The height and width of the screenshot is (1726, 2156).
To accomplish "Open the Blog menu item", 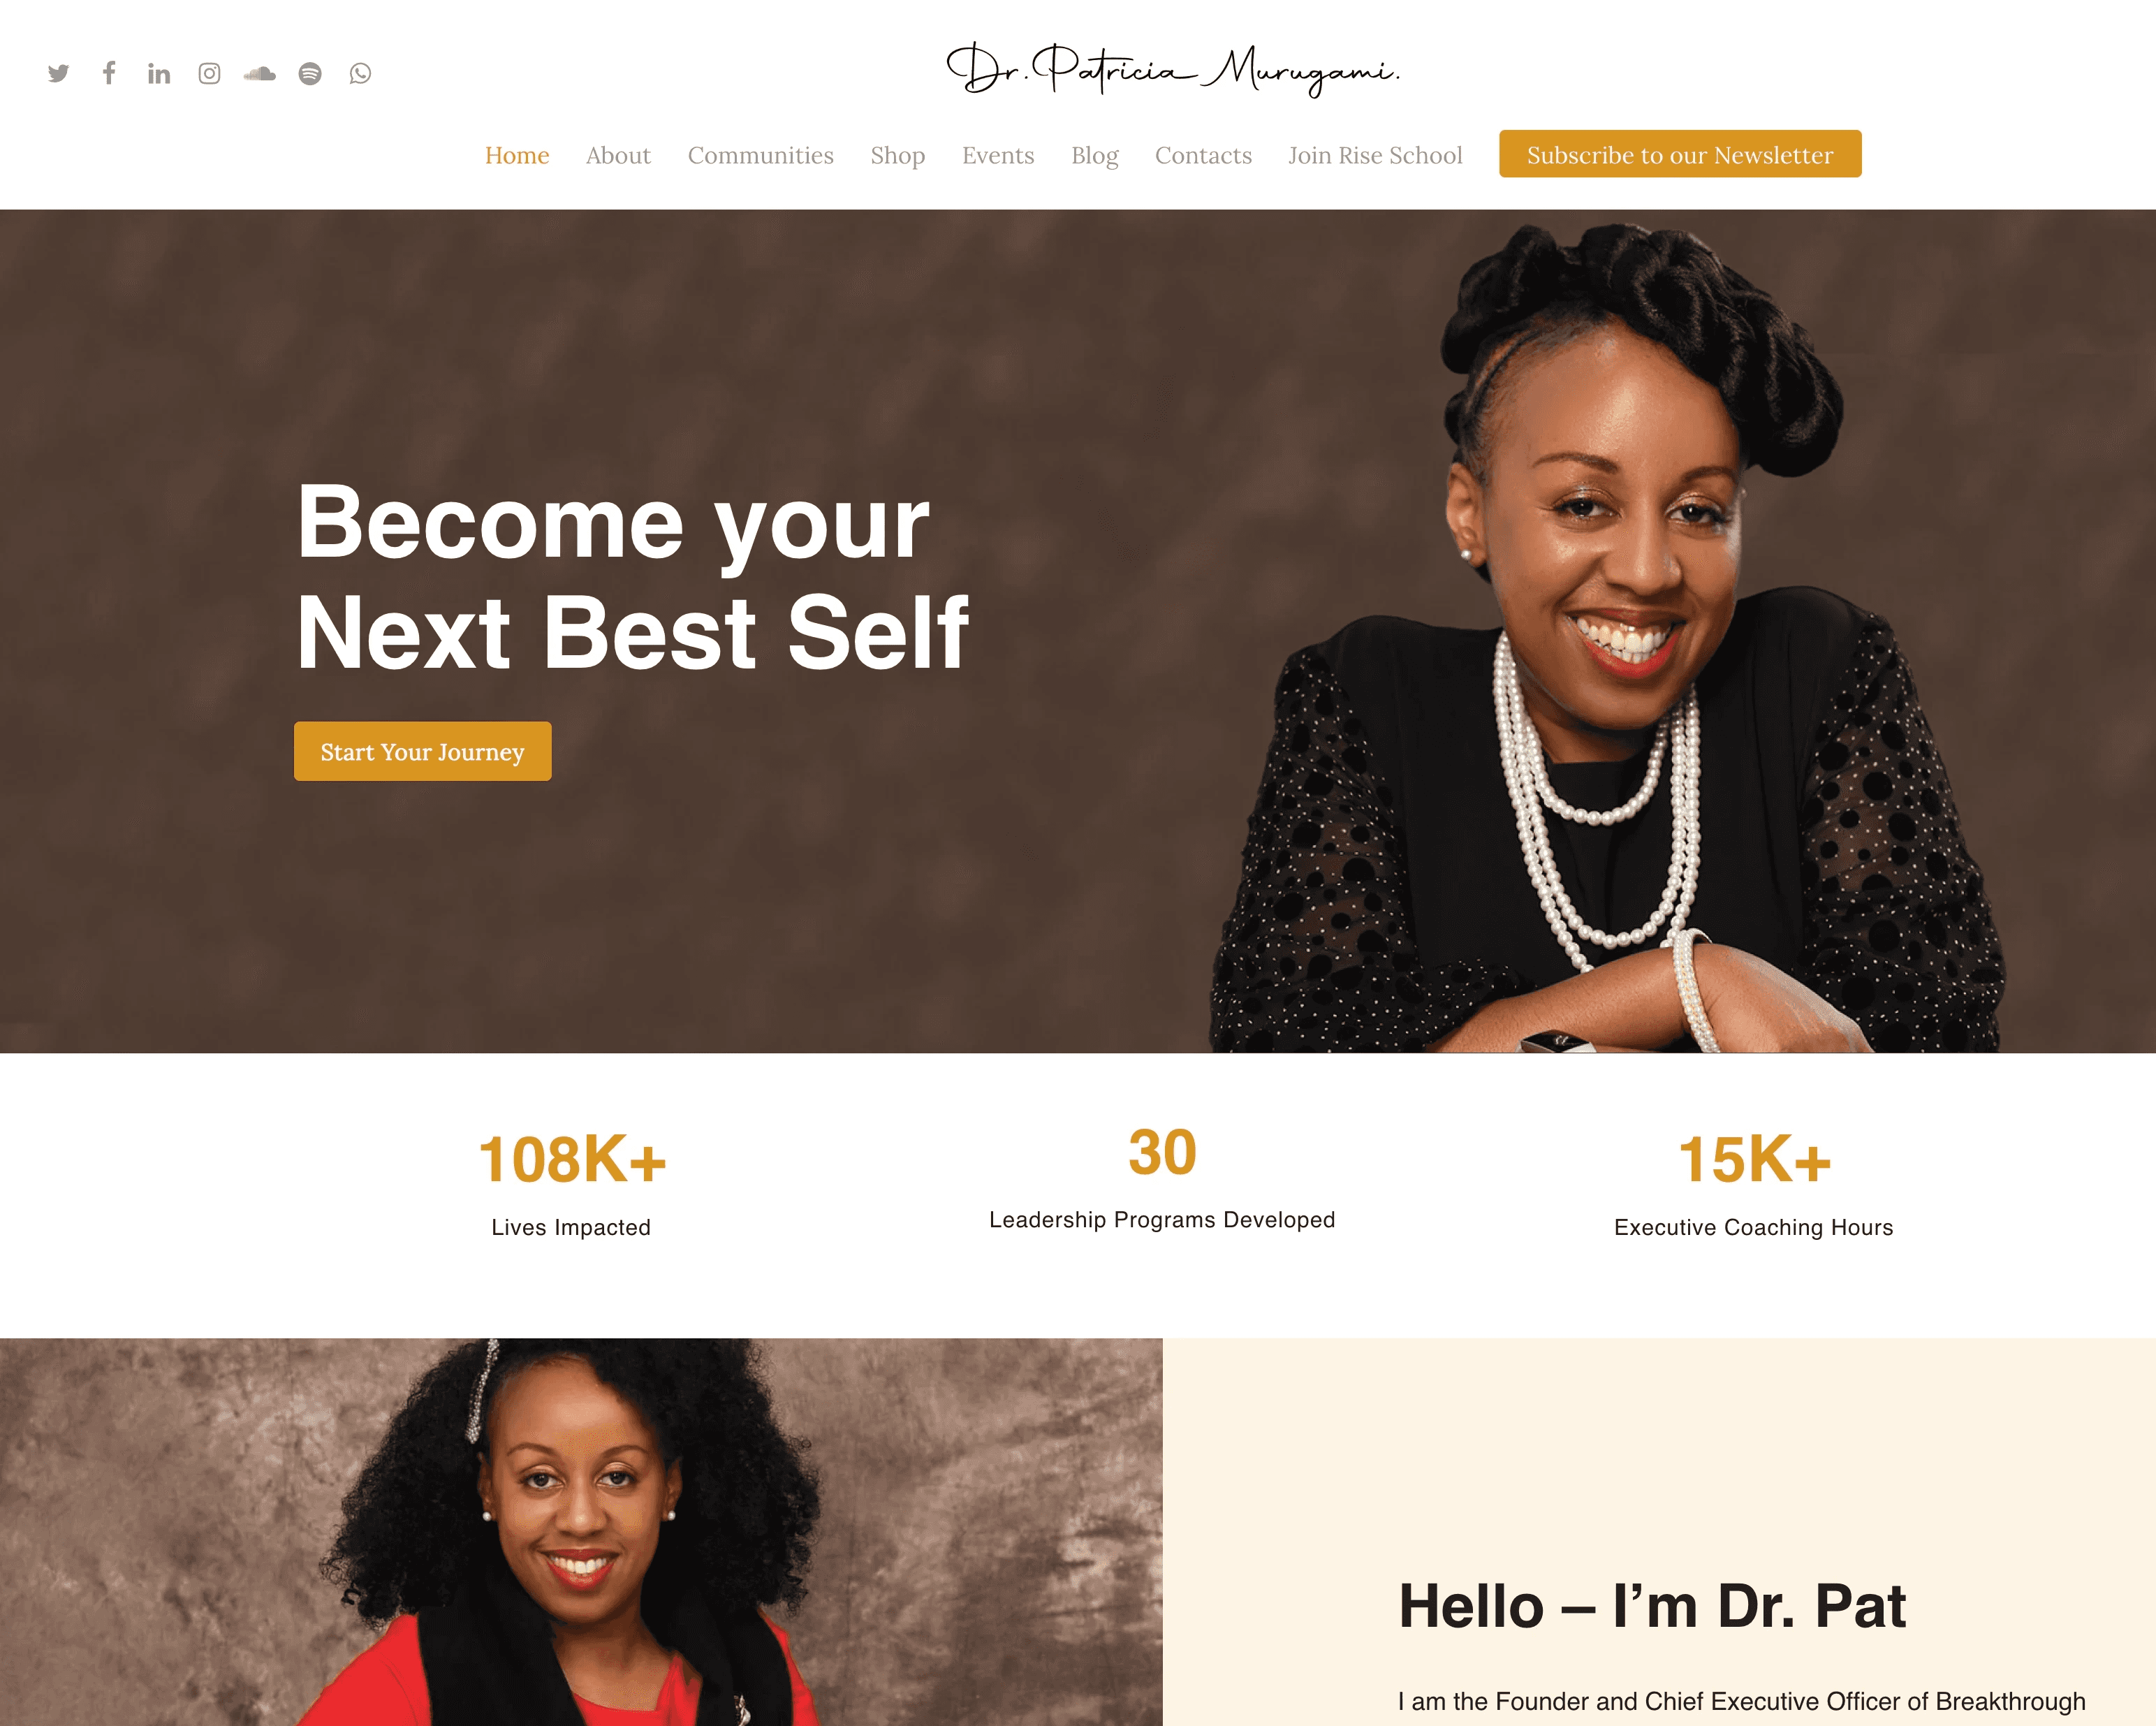I will pos(1094,155).
